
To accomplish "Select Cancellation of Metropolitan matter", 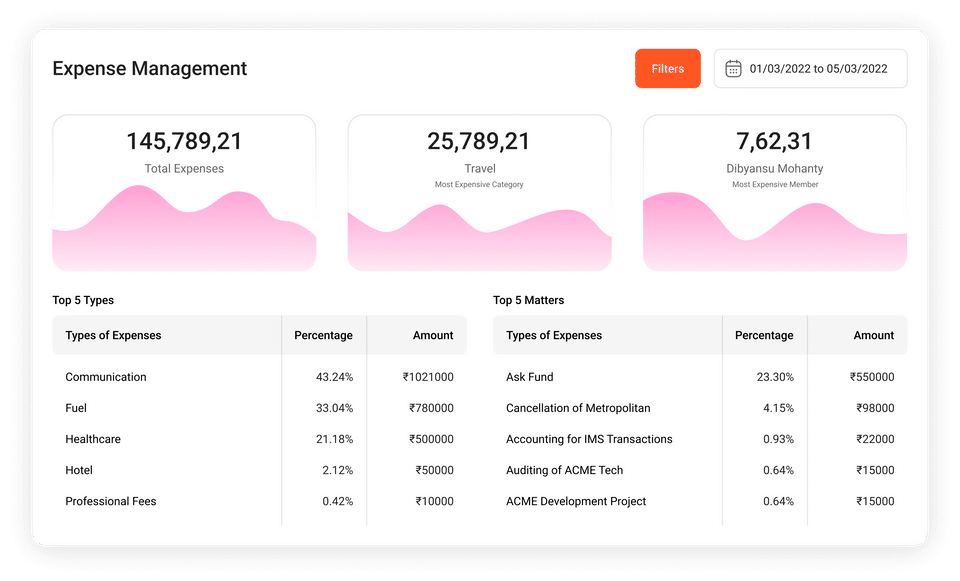I will (578, 408).
